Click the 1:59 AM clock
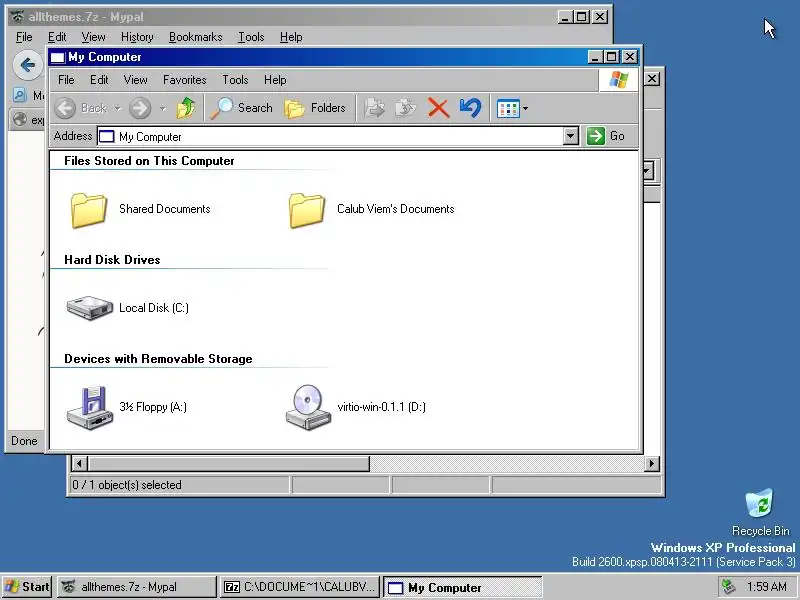 pos(766,587)
